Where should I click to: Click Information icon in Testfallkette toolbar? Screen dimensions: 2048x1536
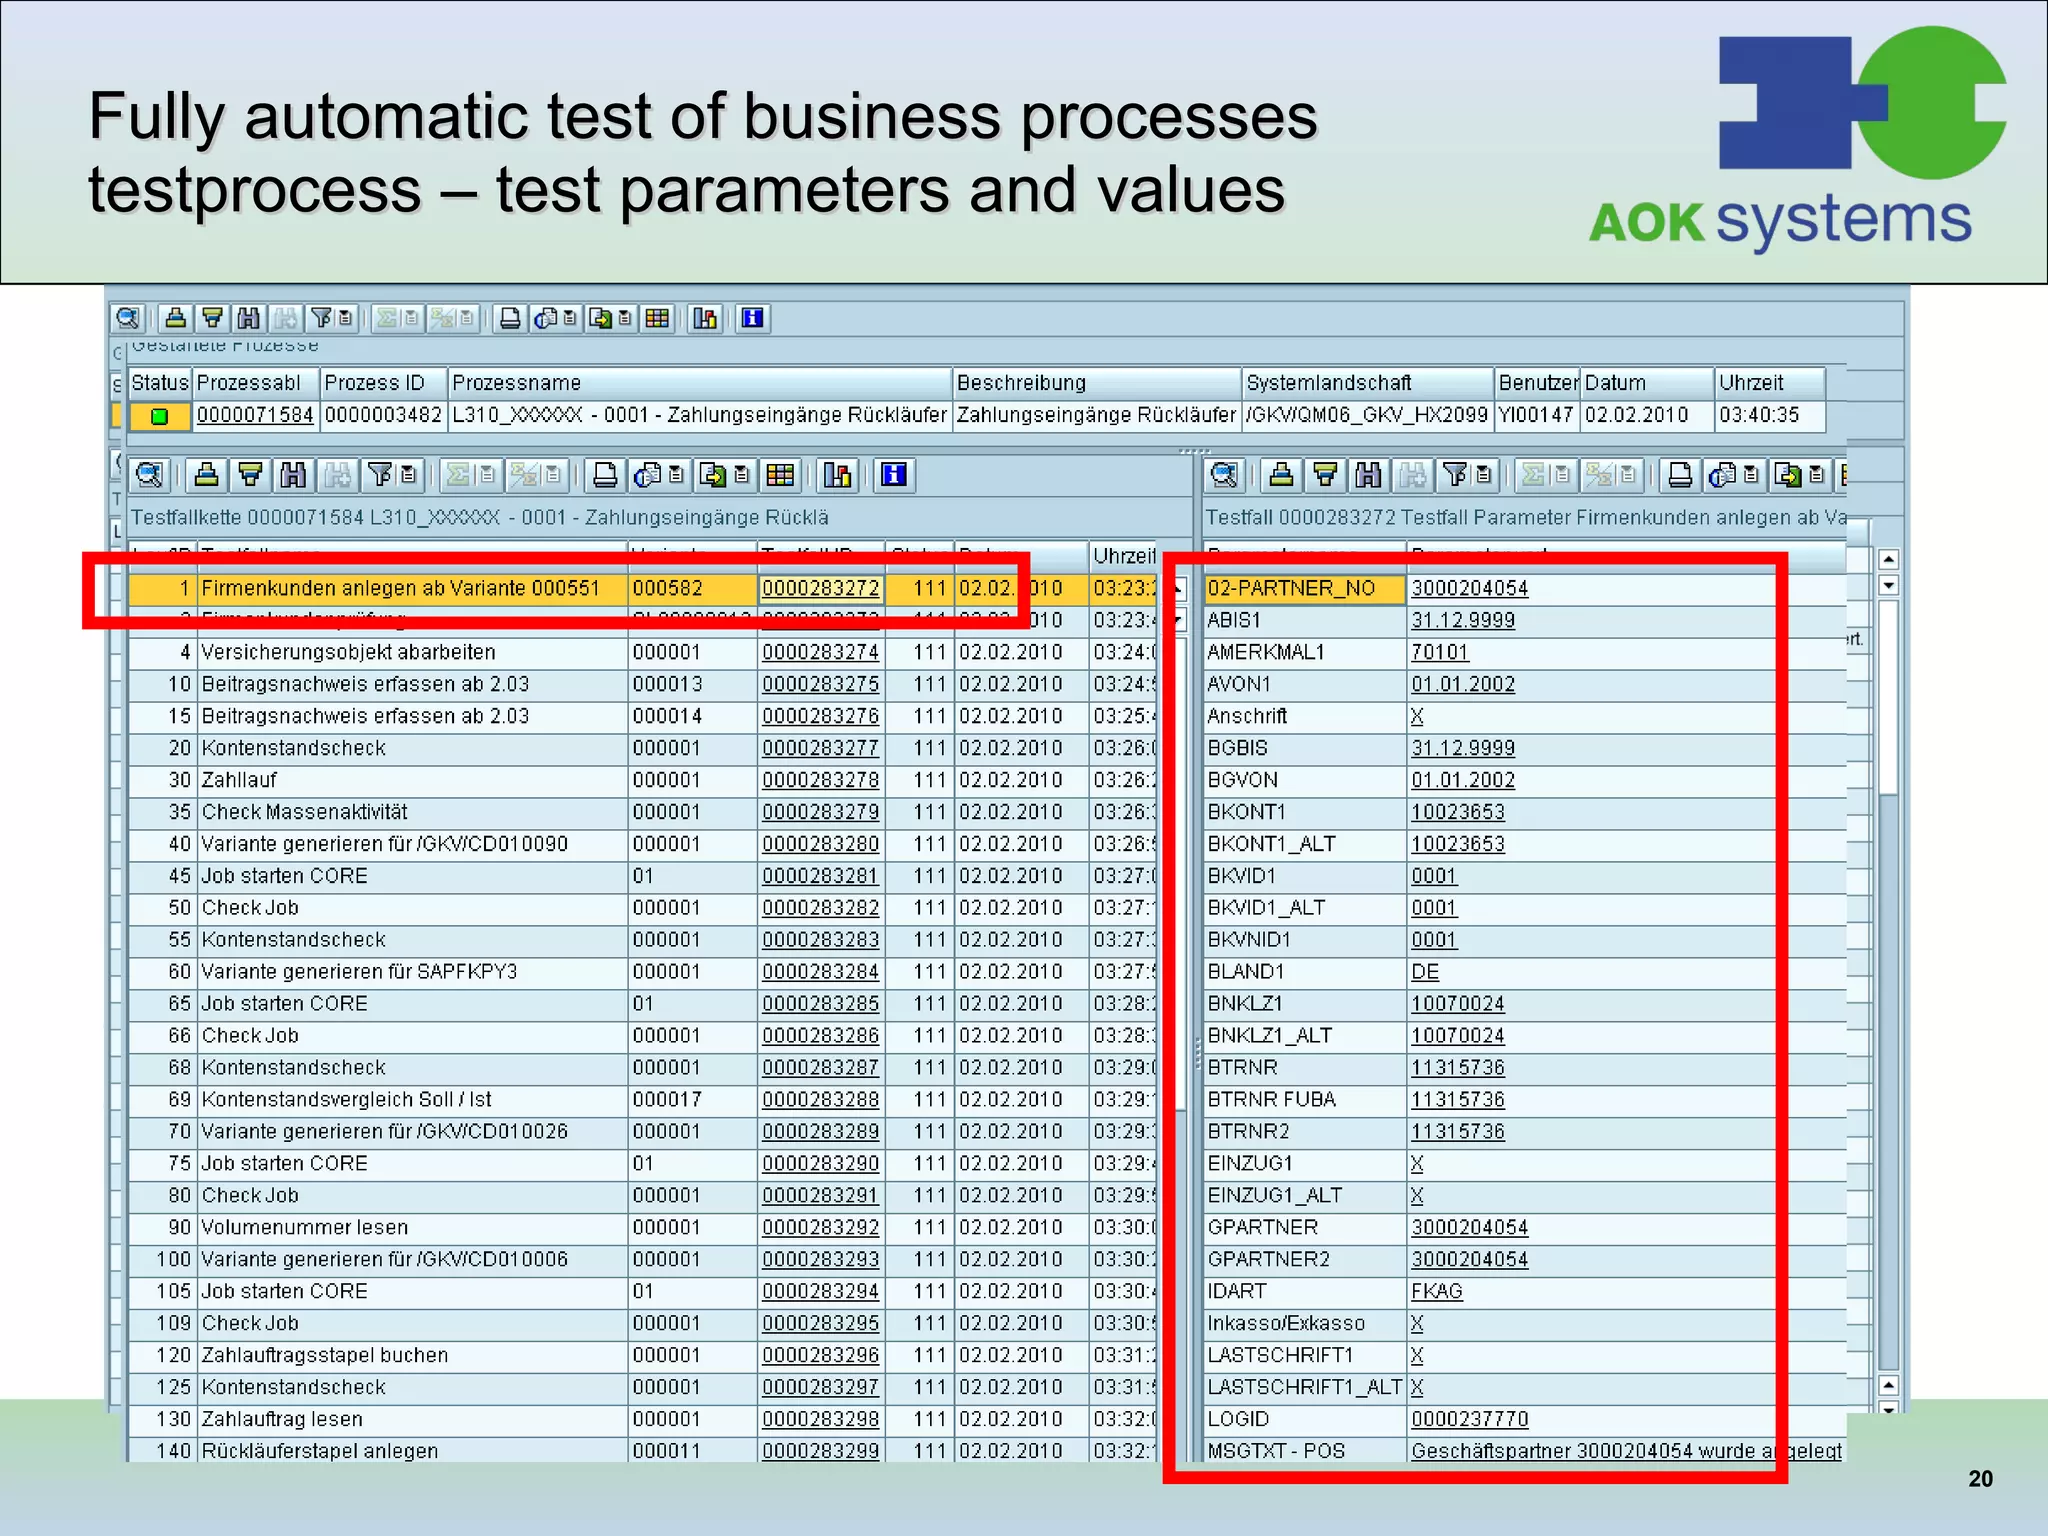(x=894, y=474)
